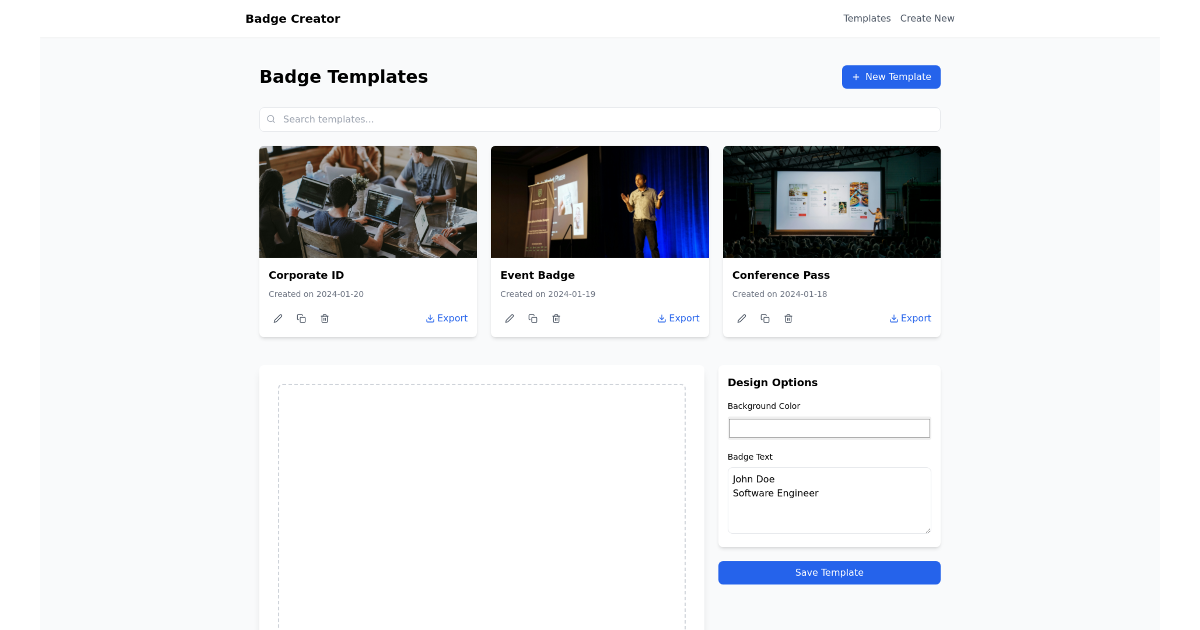This screenshot has height=630, width=1200.
Task: Duplicate the Corporate ID template
Action: [301, 318]
